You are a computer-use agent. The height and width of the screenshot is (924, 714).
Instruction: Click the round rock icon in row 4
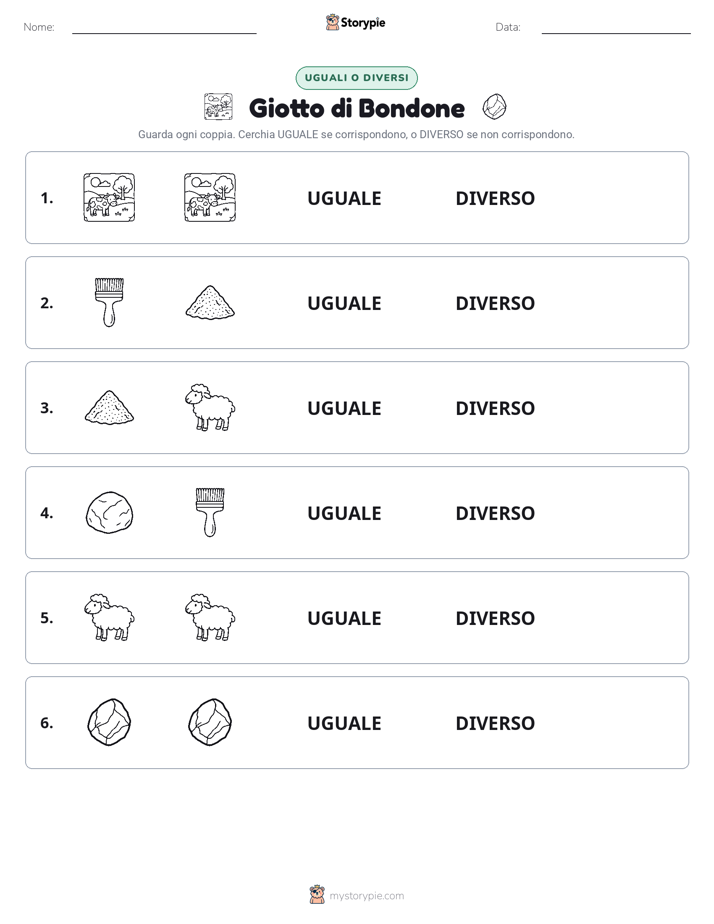tap(109, 513)
